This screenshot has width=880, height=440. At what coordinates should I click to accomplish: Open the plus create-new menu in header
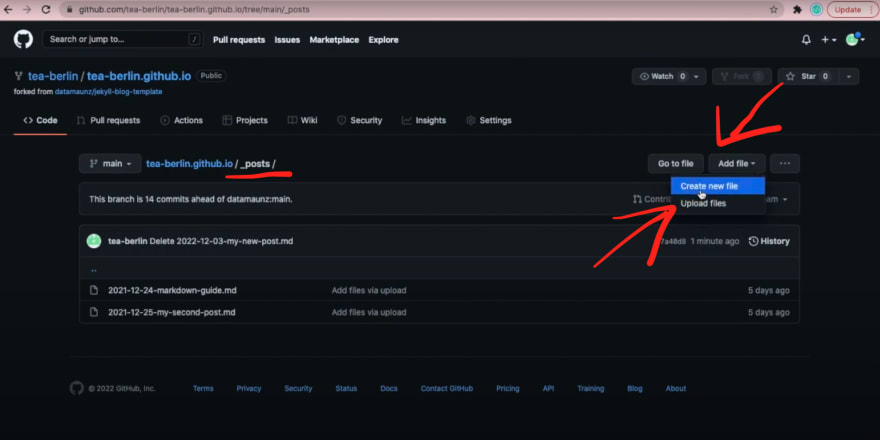[829, 40]
